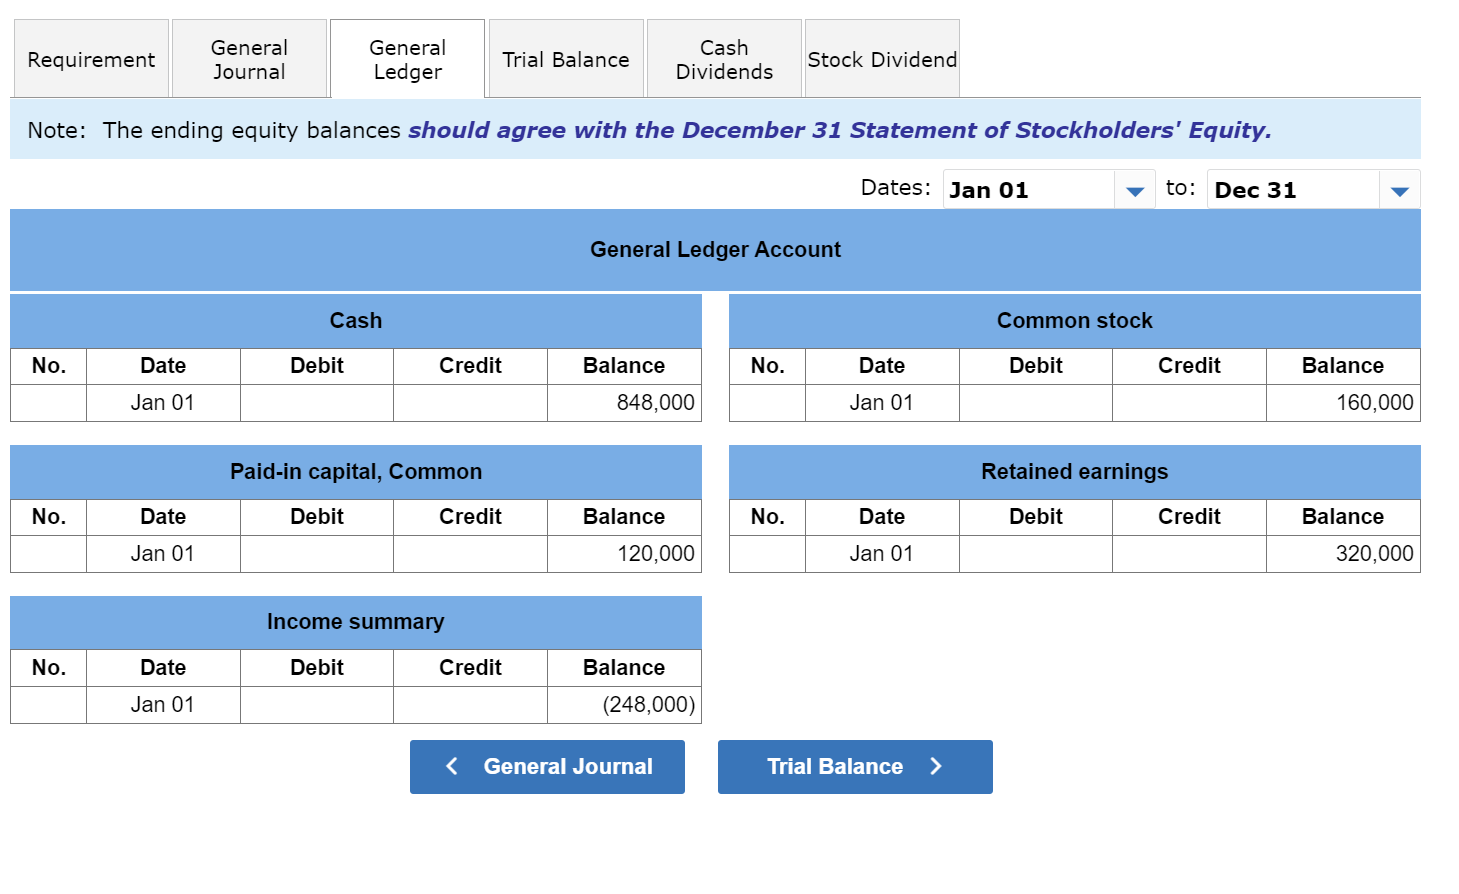Open the Cash Dividends tab
This screenshot has height=894, width=1459.
(723, 58)
